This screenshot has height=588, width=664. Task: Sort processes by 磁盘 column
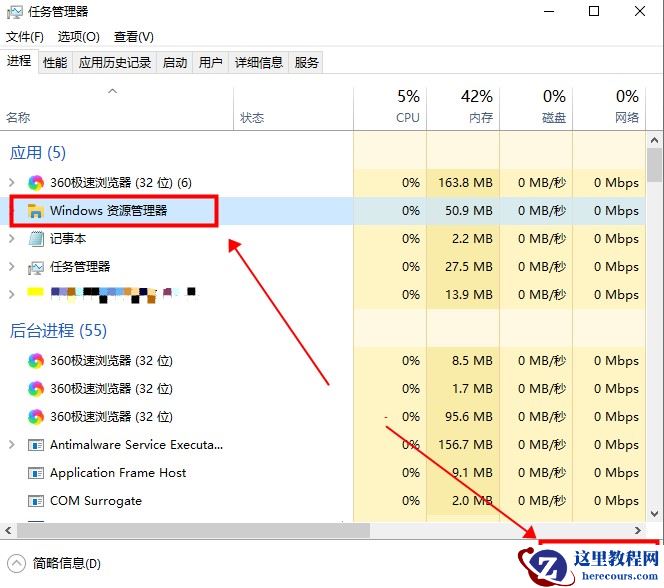[536, 109]
